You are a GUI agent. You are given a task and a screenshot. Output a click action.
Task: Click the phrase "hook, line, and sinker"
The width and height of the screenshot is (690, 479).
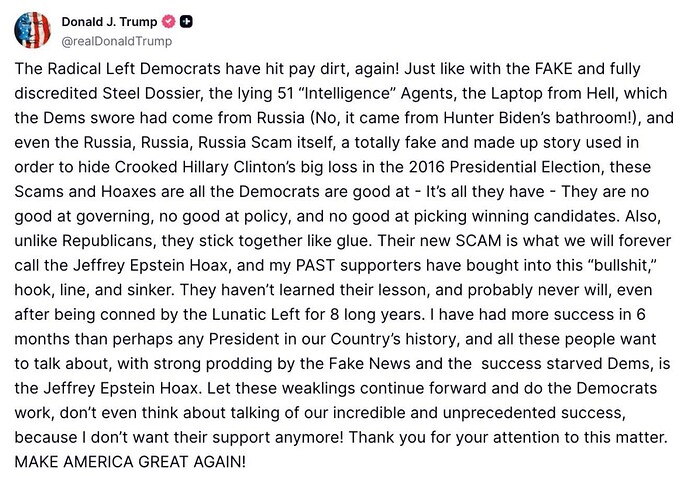(93, 290)
